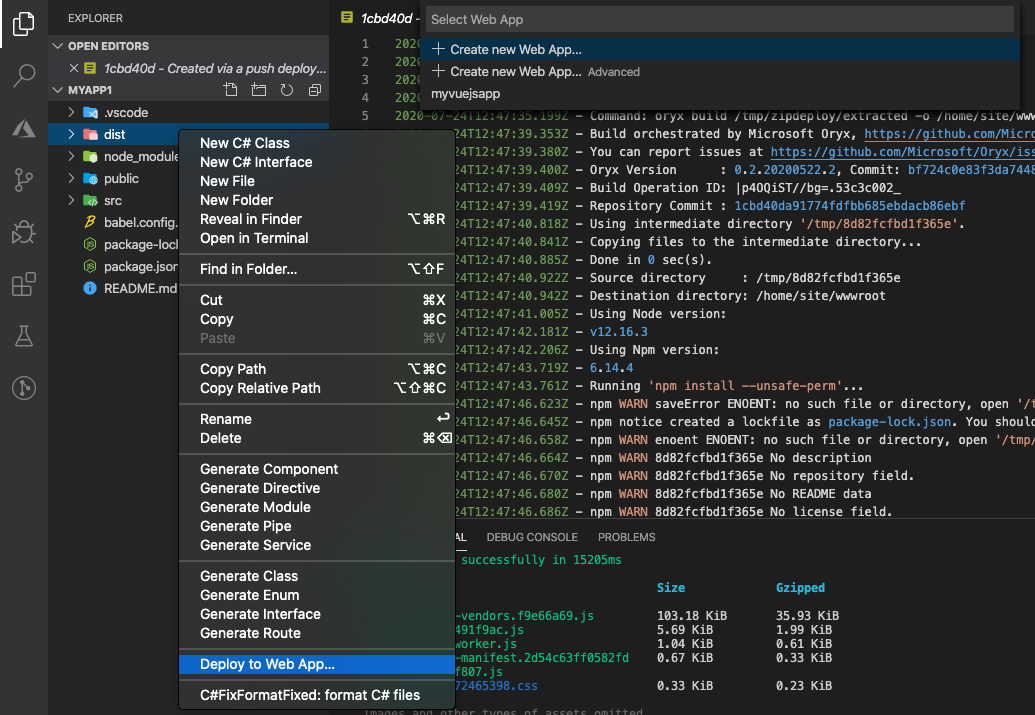Select the 1cbd40d editor tab

(380, 18)
